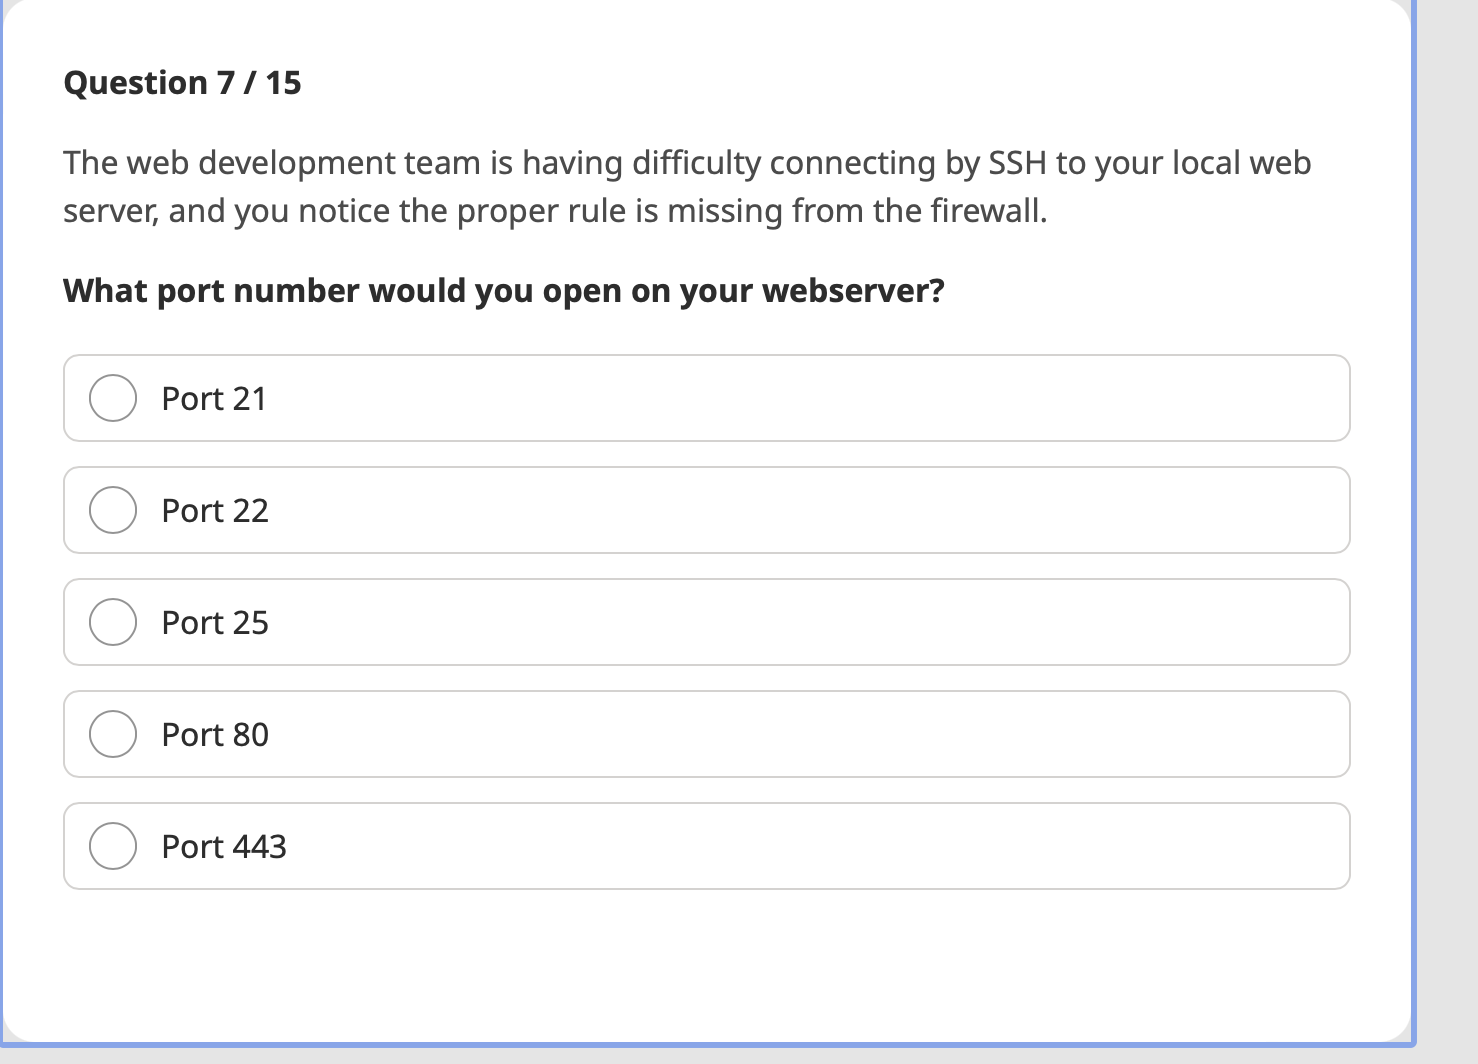Click the Port 25 answer row

(706, 622)
